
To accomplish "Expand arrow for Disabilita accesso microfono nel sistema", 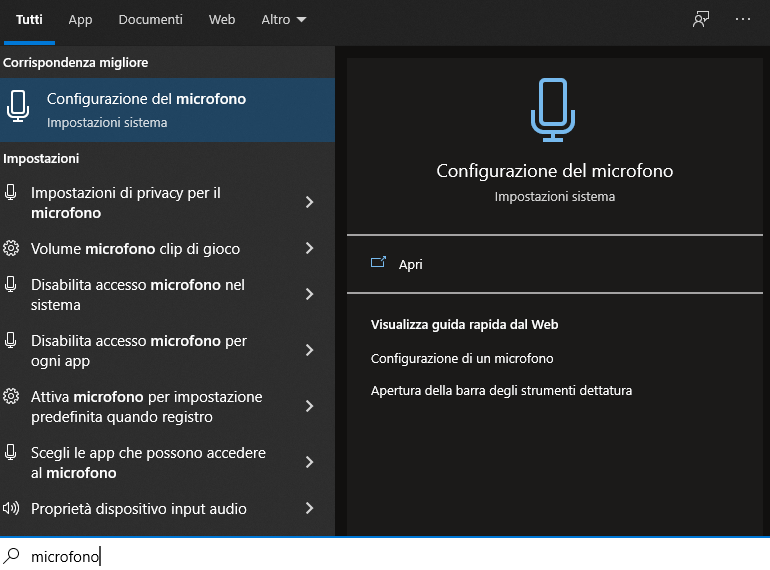I will click(309, 294).
